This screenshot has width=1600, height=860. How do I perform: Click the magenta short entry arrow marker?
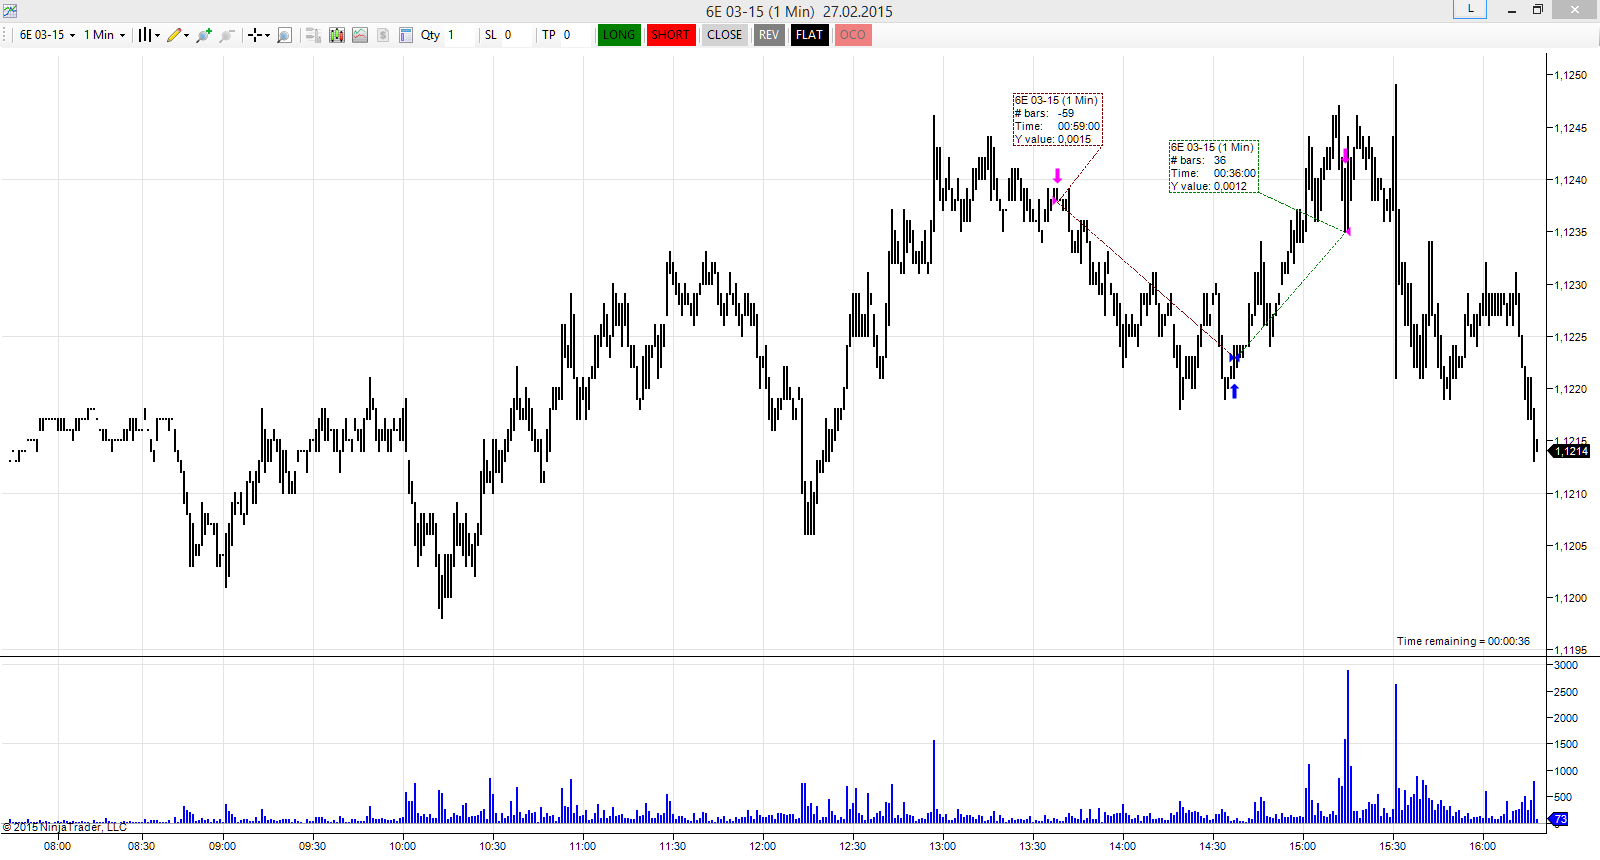1057,176
